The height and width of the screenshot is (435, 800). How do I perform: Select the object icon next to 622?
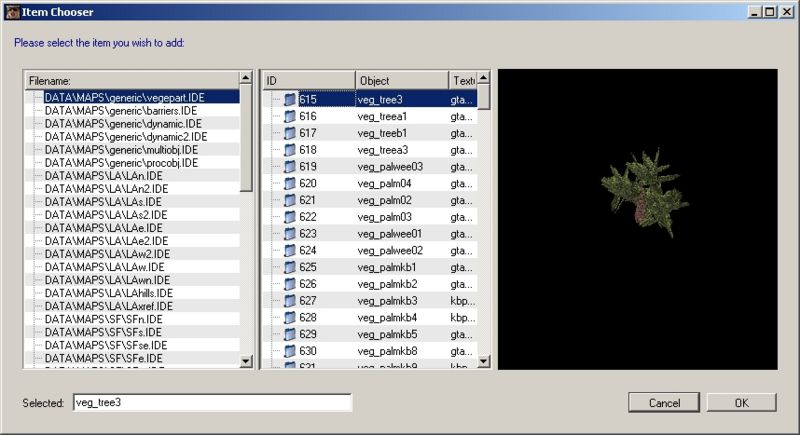point(290,217)
